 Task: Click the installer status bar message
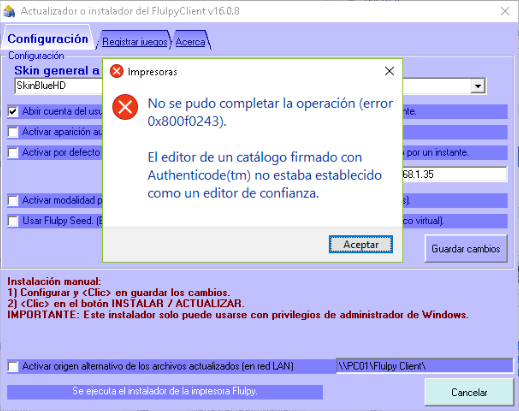(165, 391)
